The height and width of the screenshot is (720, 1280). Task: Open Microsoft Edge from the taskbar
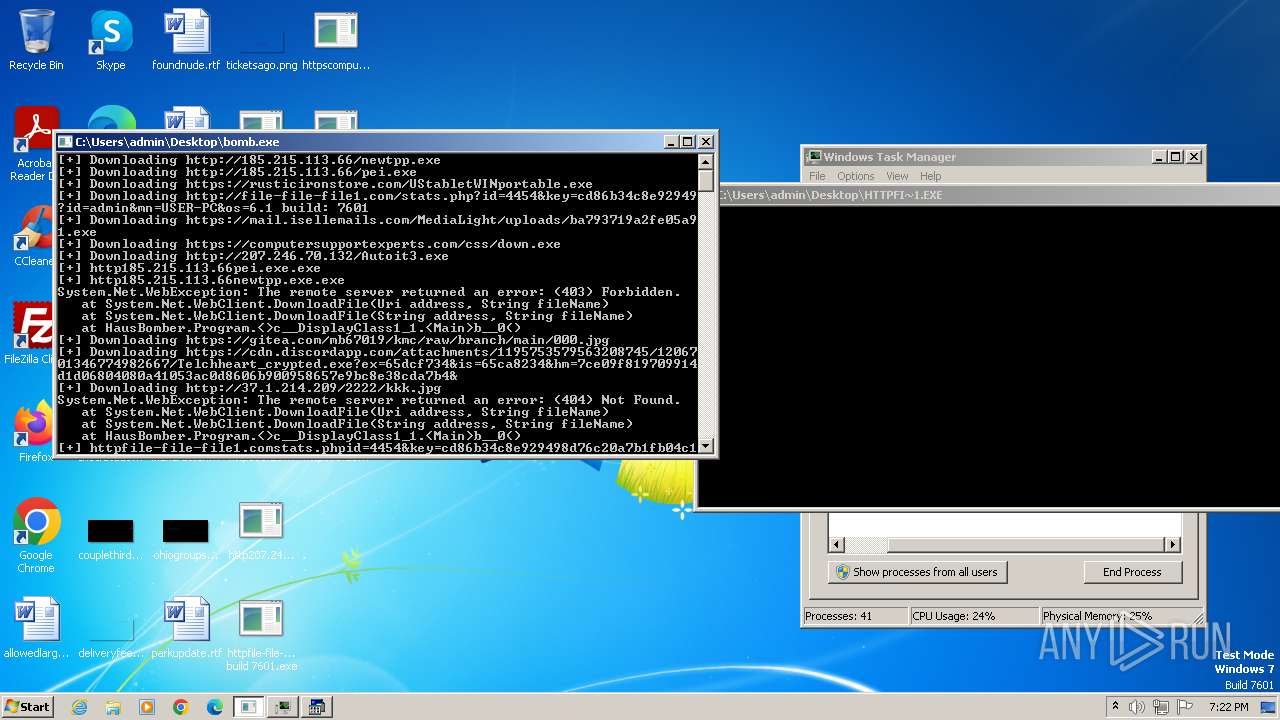tap(215, 707)
